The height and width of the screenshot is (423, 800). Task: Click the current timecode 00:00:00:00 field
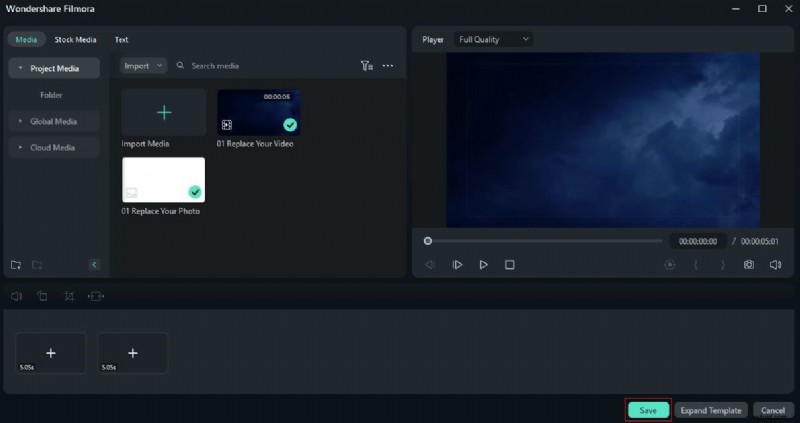(x=697, y=241)
